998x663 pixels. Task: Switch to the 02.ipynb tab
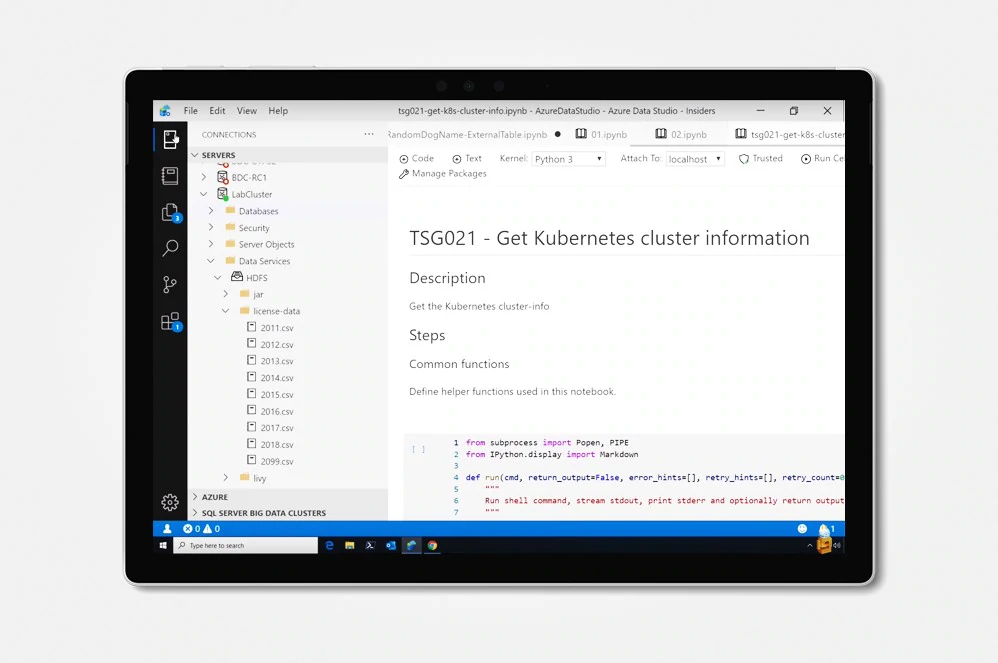pyautogui.click(x=681, y=134)
